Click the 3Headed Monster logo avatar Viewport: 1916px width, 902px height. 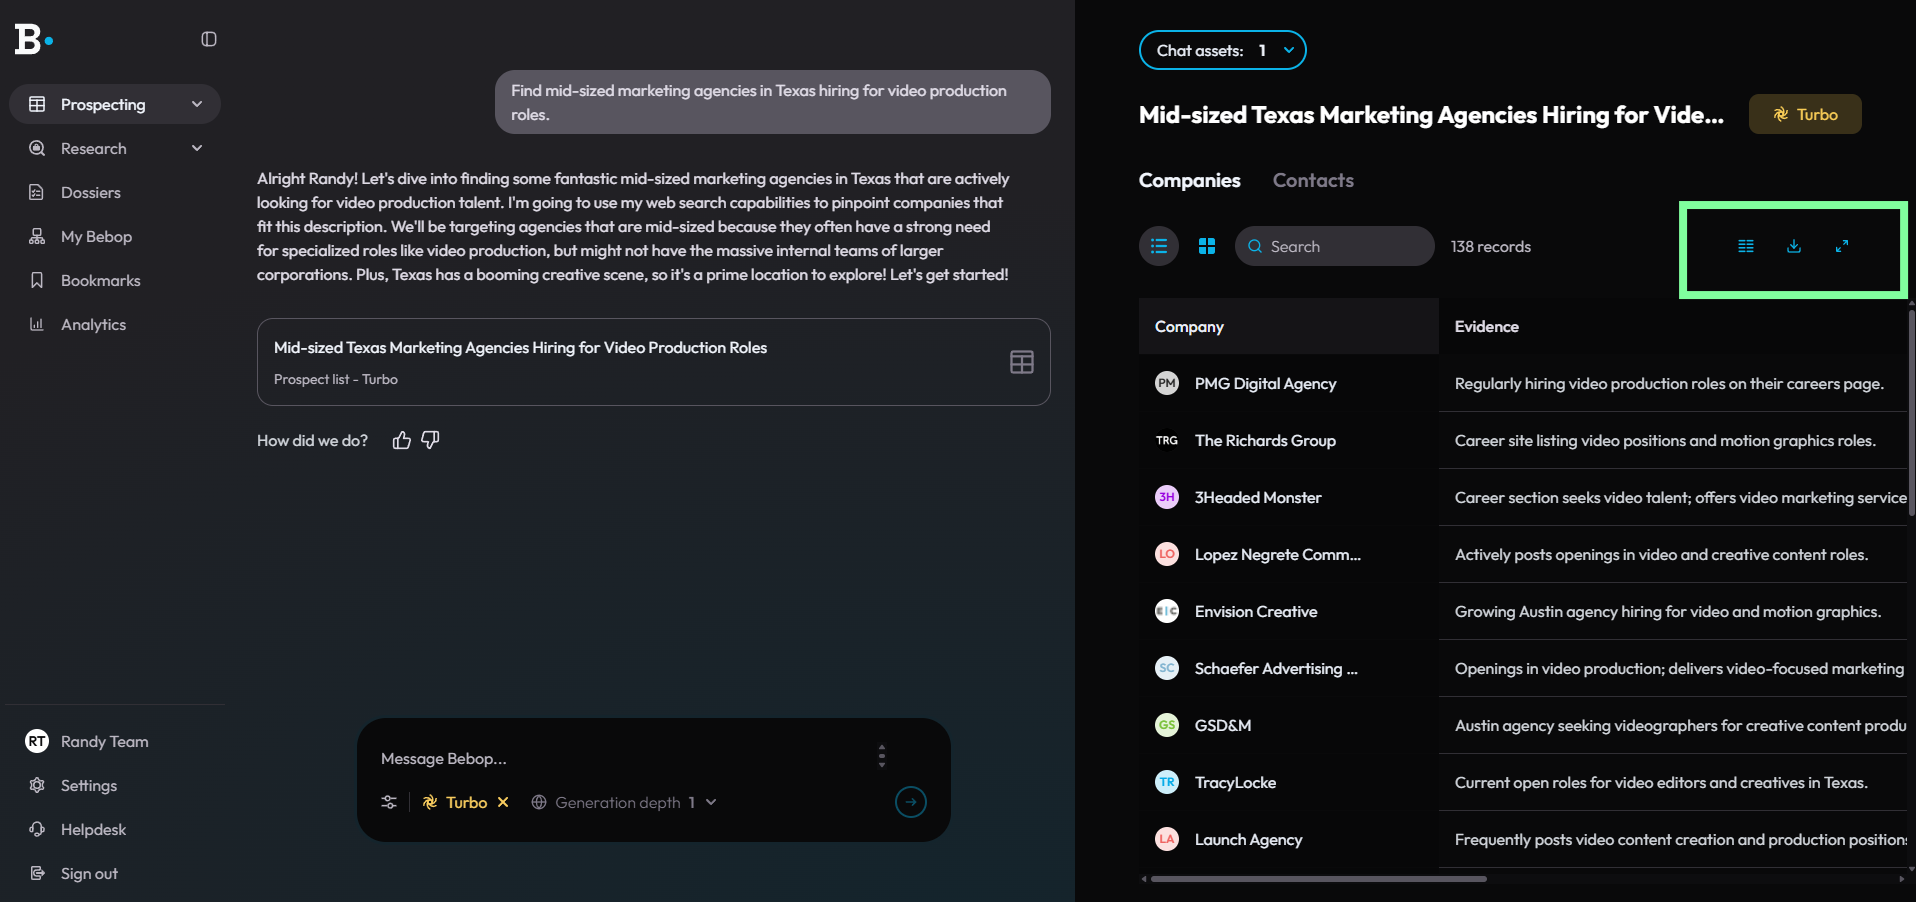(1167, 497)
